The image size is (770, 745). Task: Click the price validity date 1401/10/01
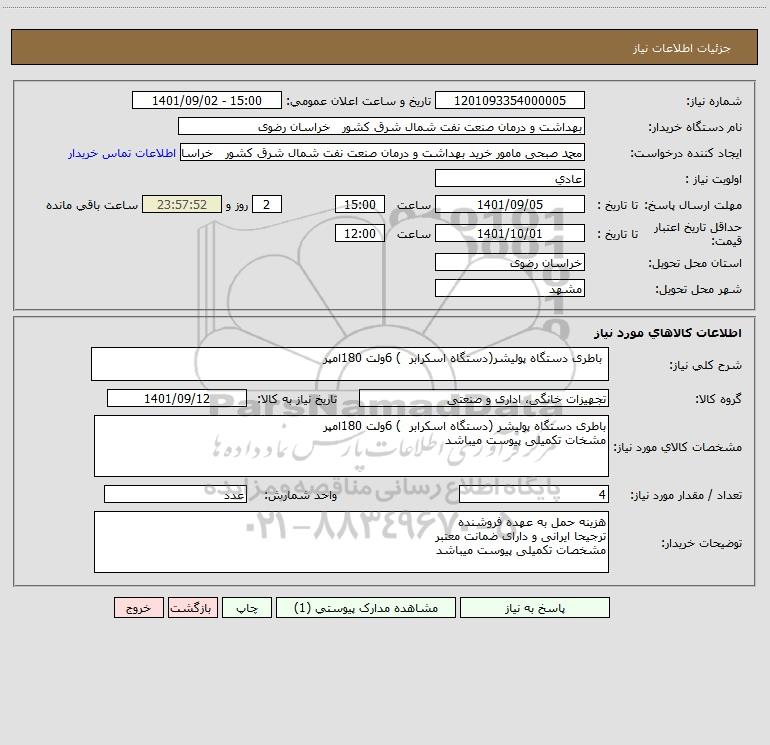click(510, 233)
